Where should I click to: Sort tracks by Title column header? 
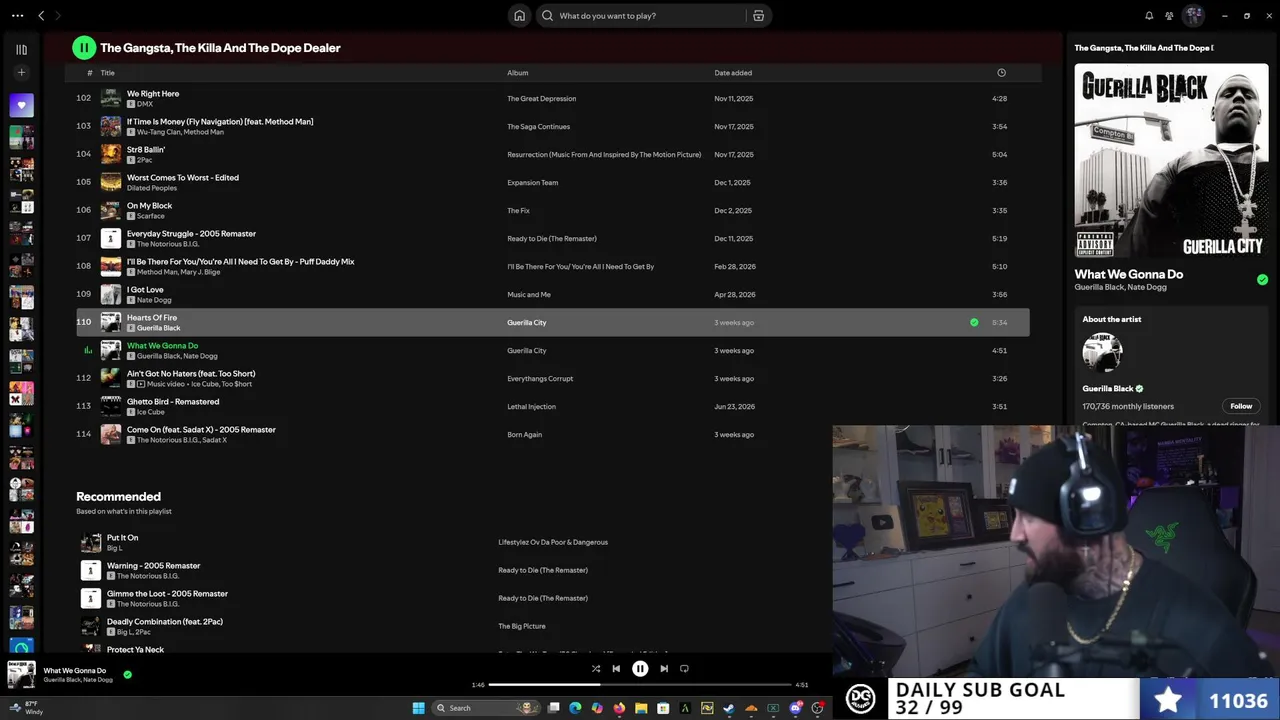[x=107, y=73]
